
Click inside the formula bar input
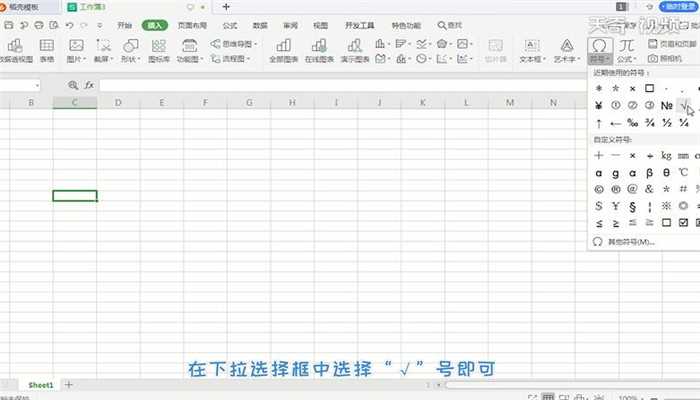coord(343,85)
